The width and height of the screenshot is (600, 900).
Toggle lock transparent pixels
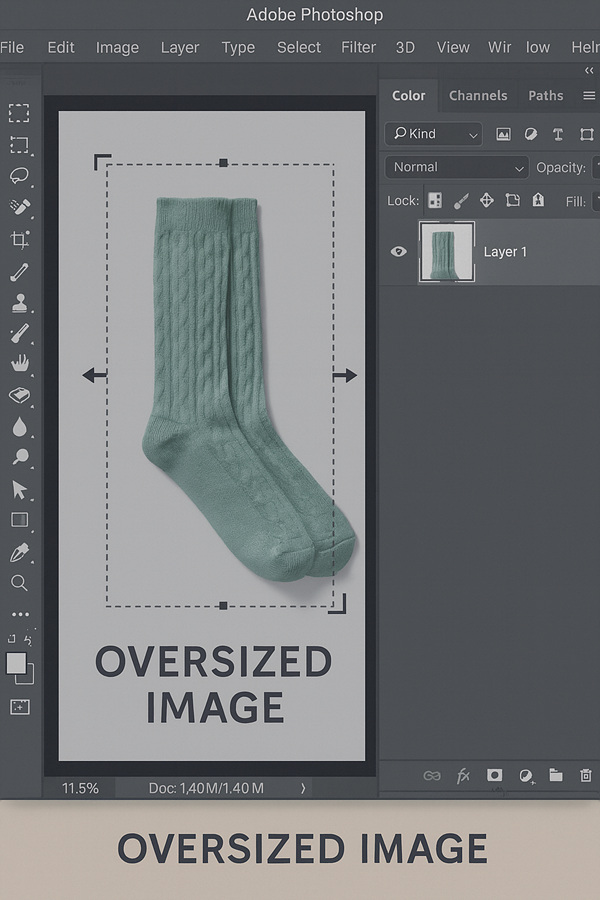435,200
